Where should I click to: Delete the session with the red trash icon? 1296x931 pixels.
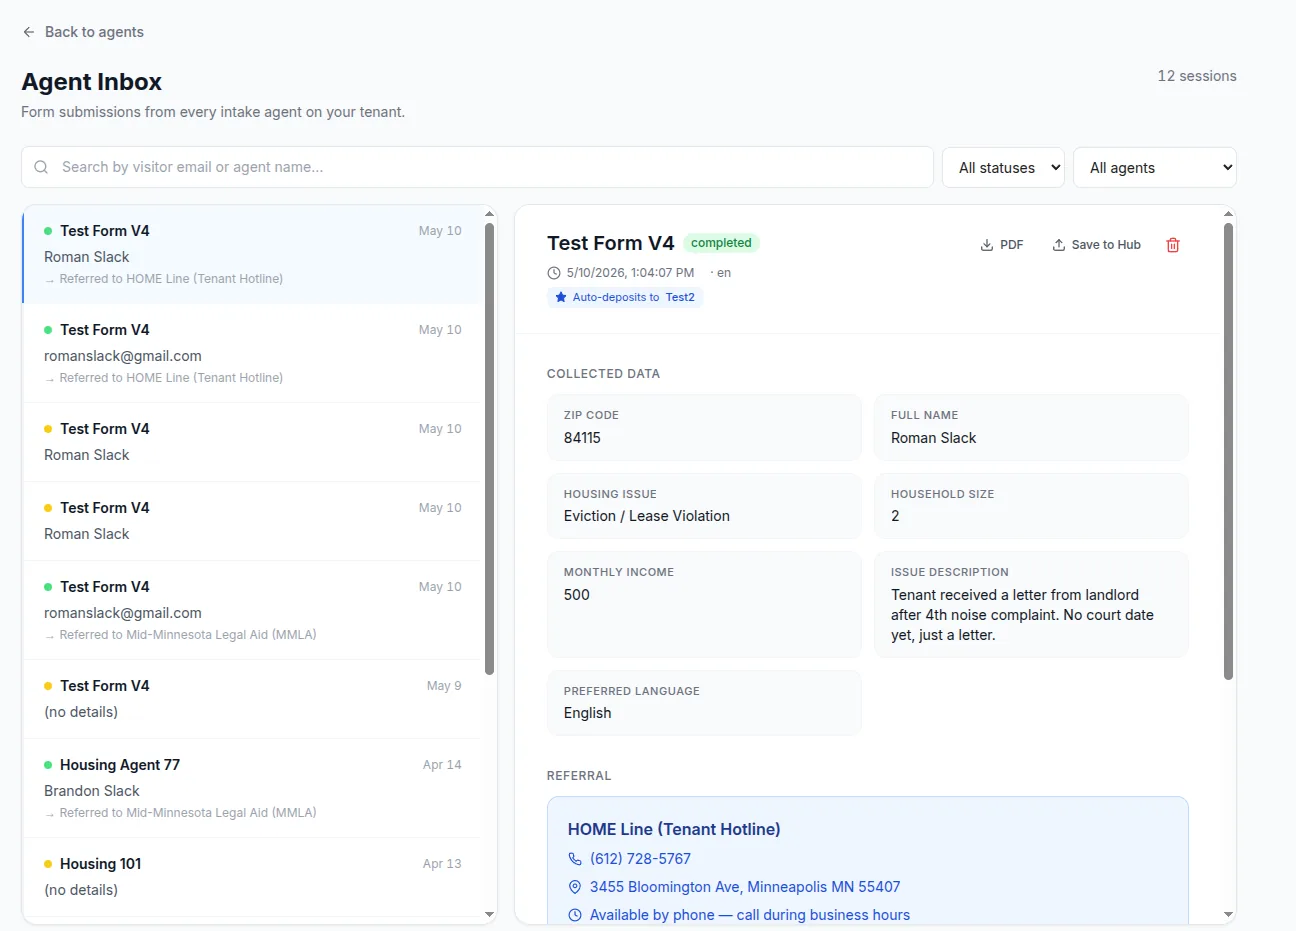(x=1173, y=245)
